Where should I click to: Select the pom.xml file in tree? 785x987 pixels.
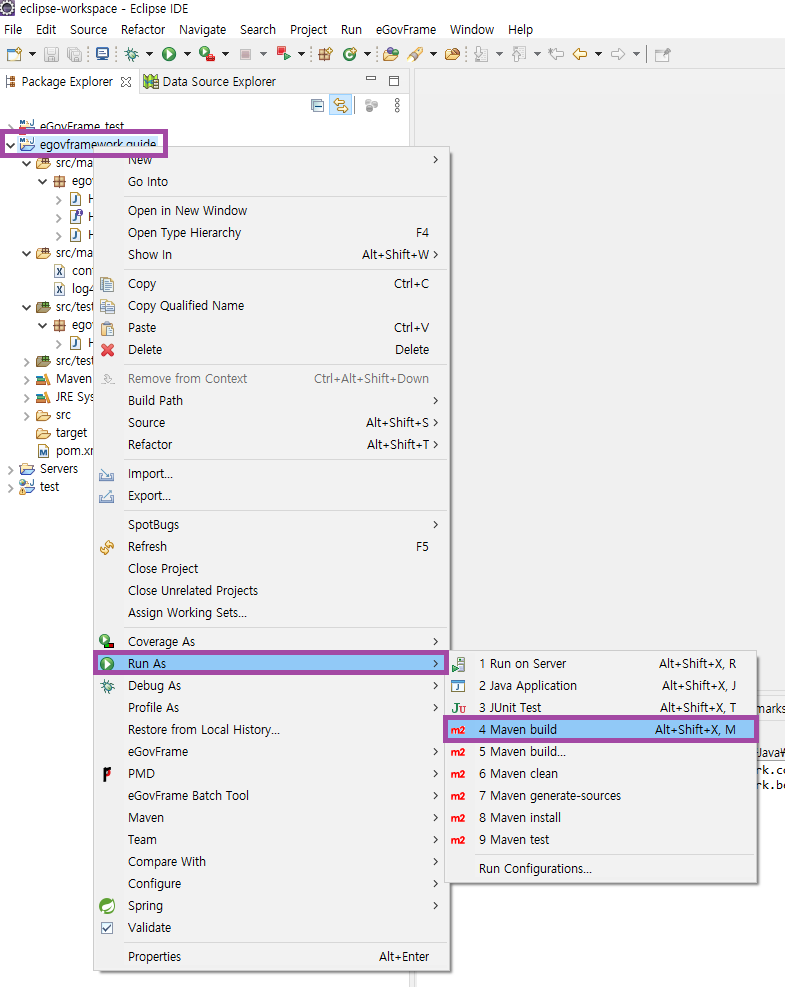tap(74, 451)
